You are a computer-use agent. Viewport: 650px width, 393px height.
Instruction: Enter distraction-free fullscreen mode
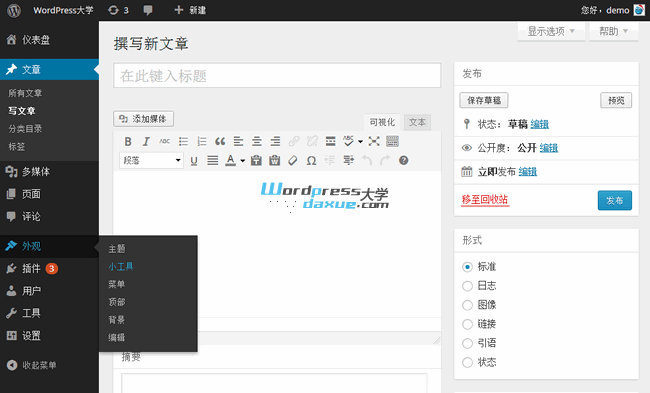pos(374,141)
